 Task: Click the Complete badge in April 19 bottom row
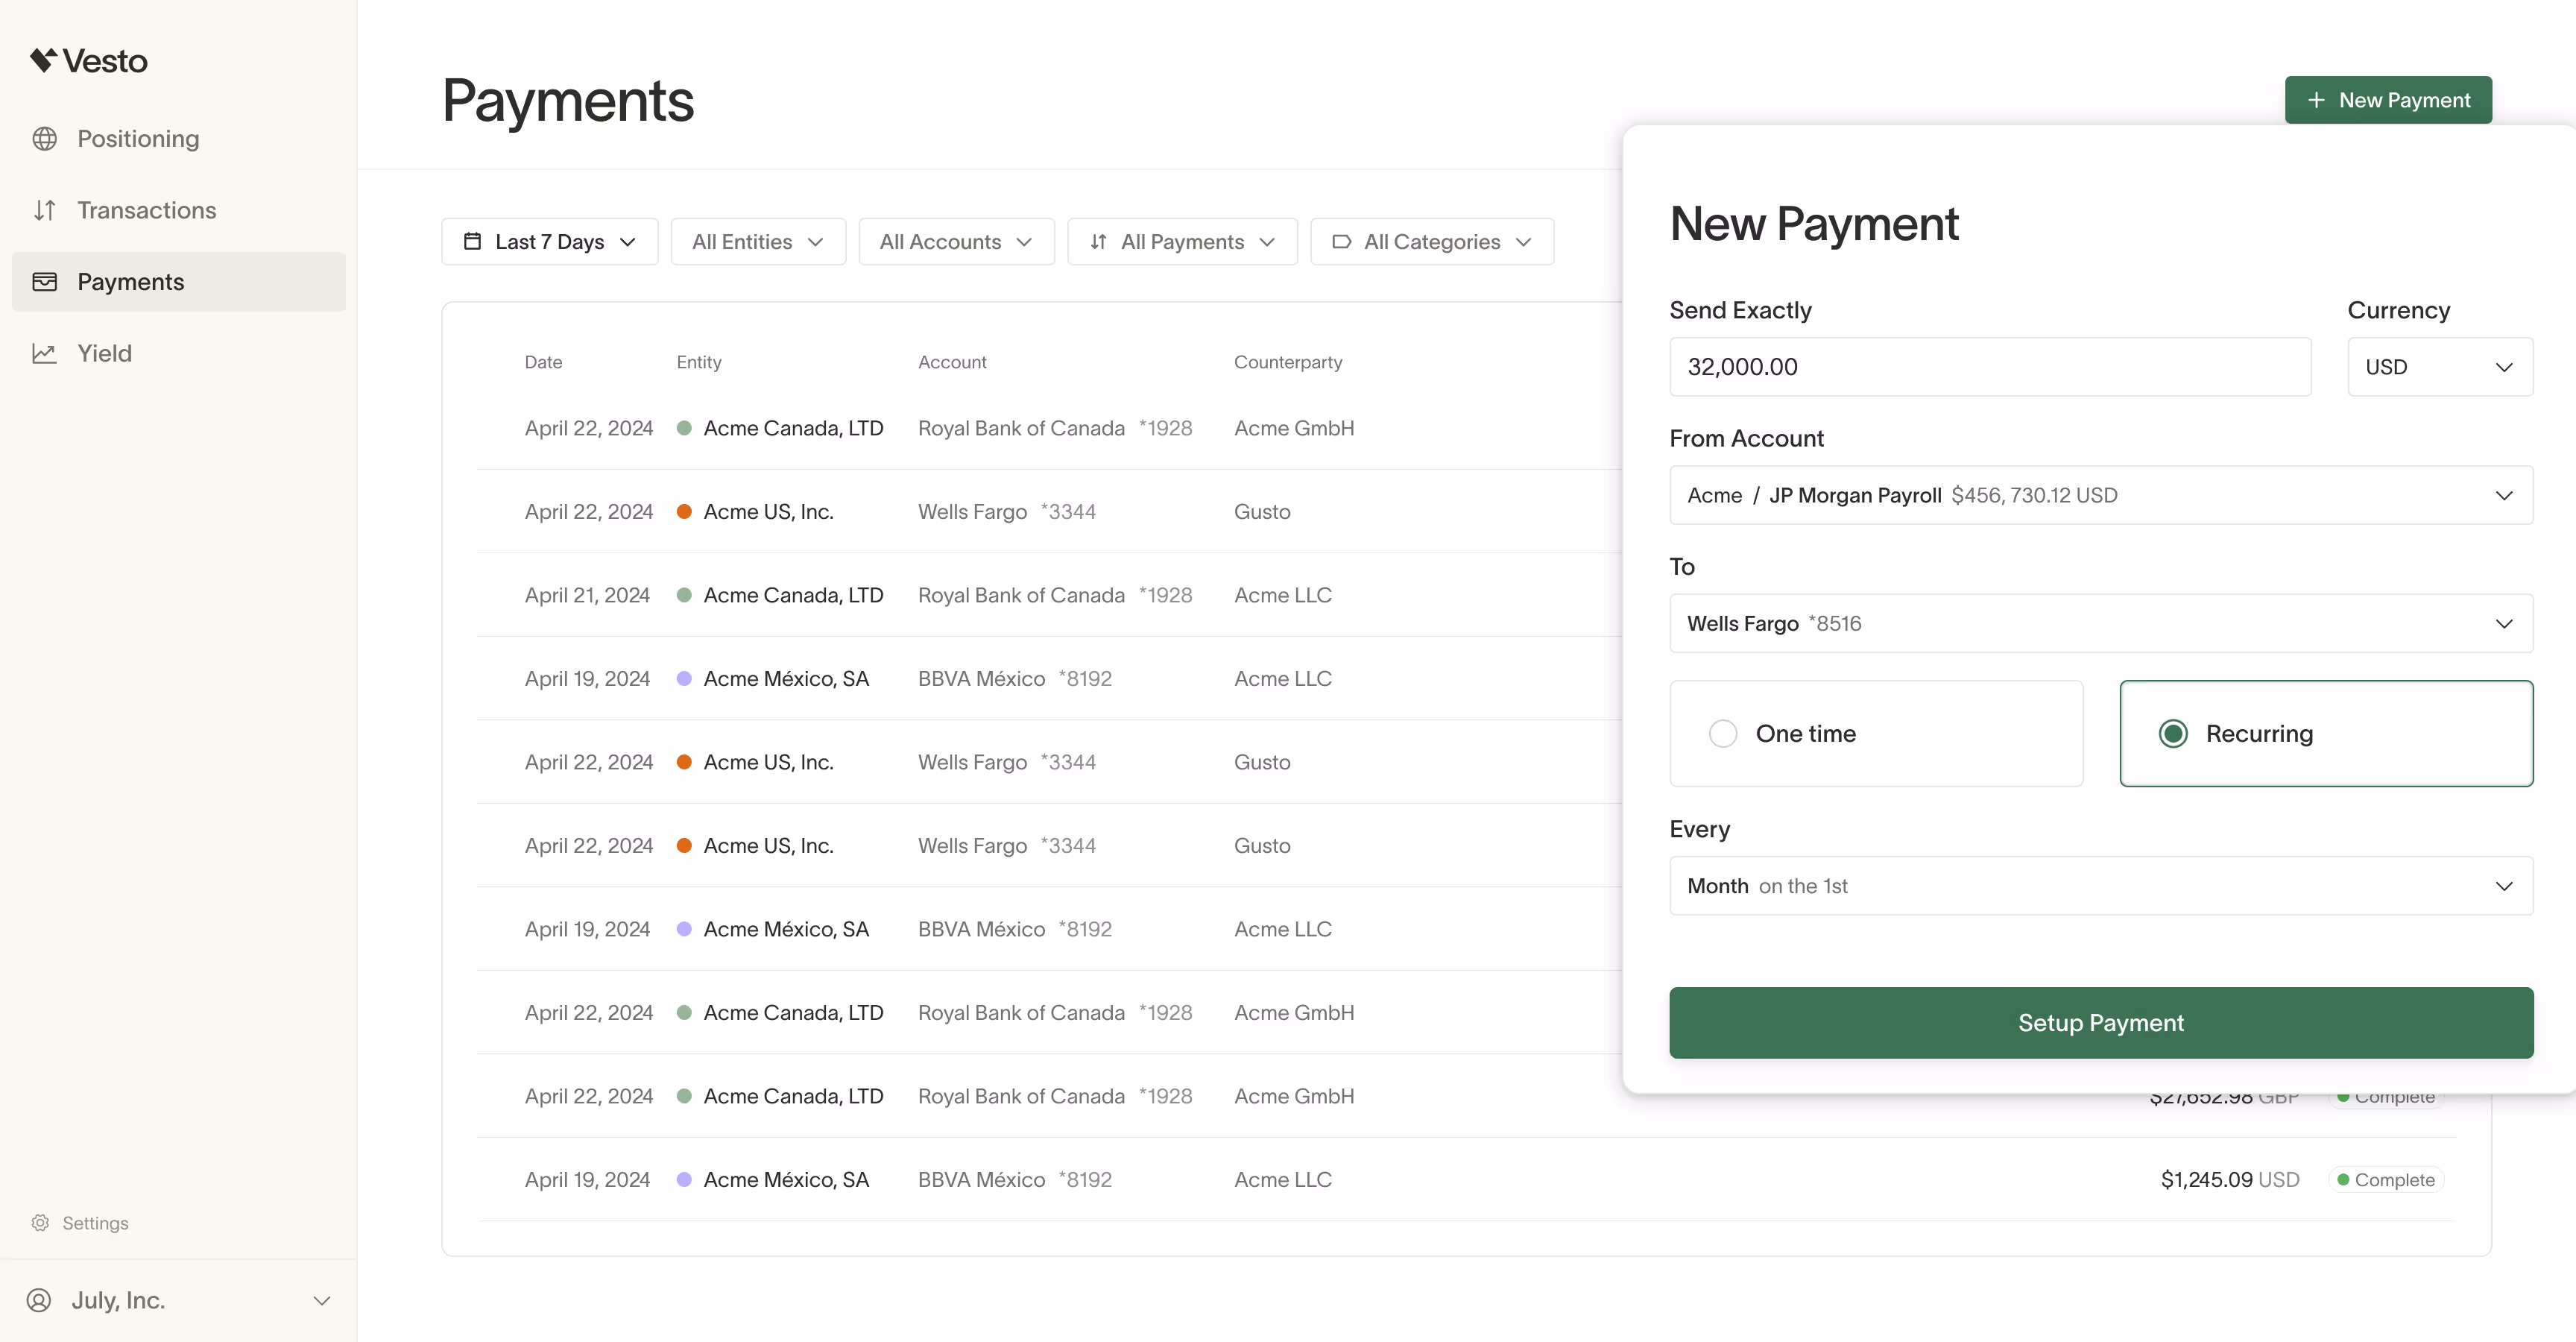point(2386,1179)
